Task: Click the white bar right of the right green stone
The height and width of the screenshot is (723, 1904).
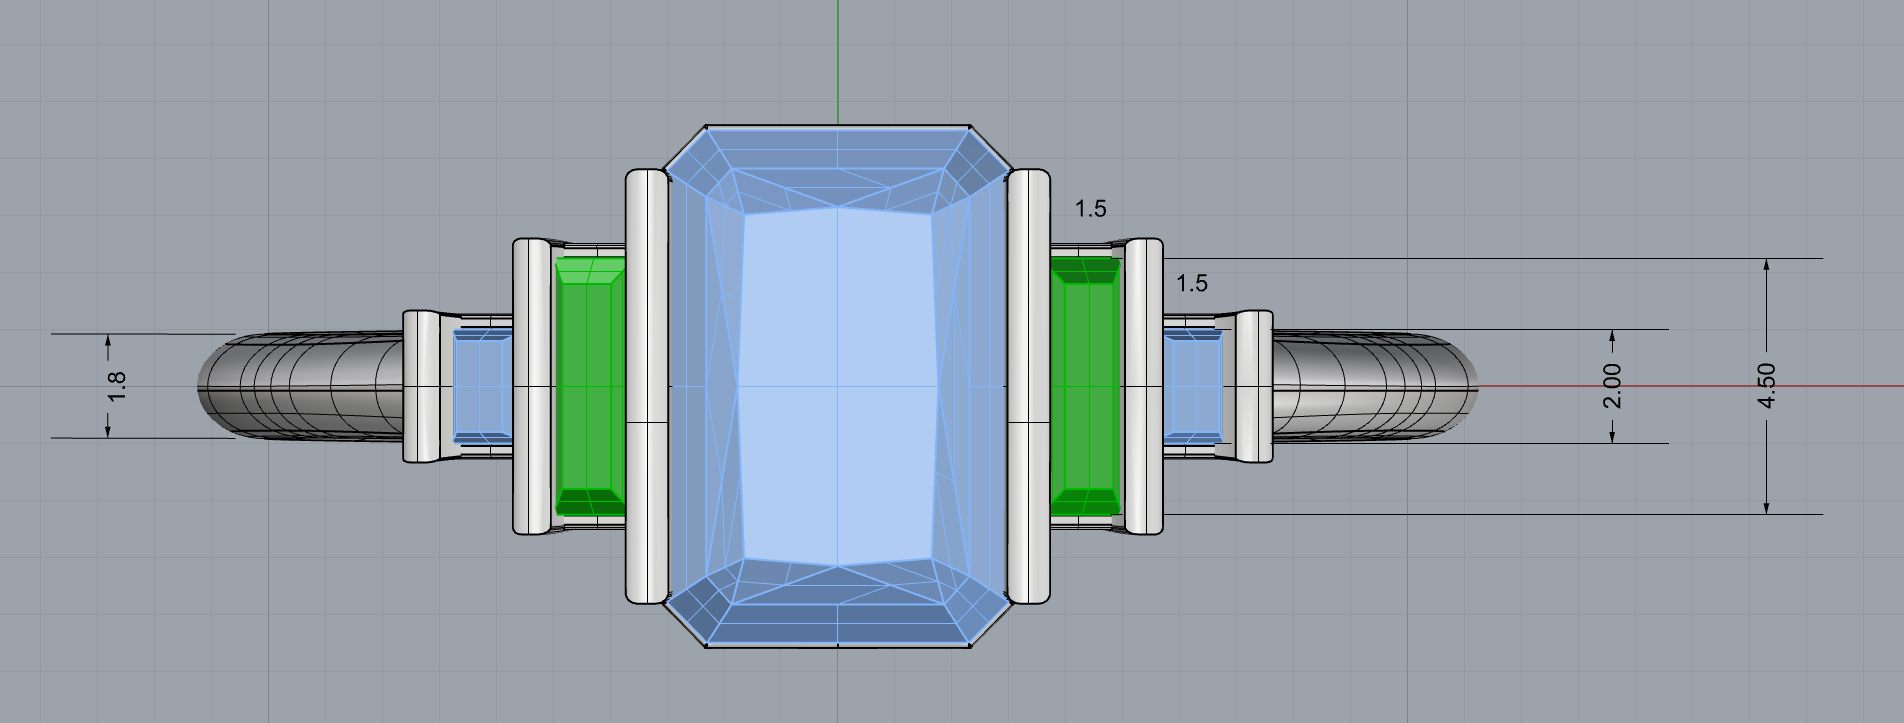Action: point(1144,385)
